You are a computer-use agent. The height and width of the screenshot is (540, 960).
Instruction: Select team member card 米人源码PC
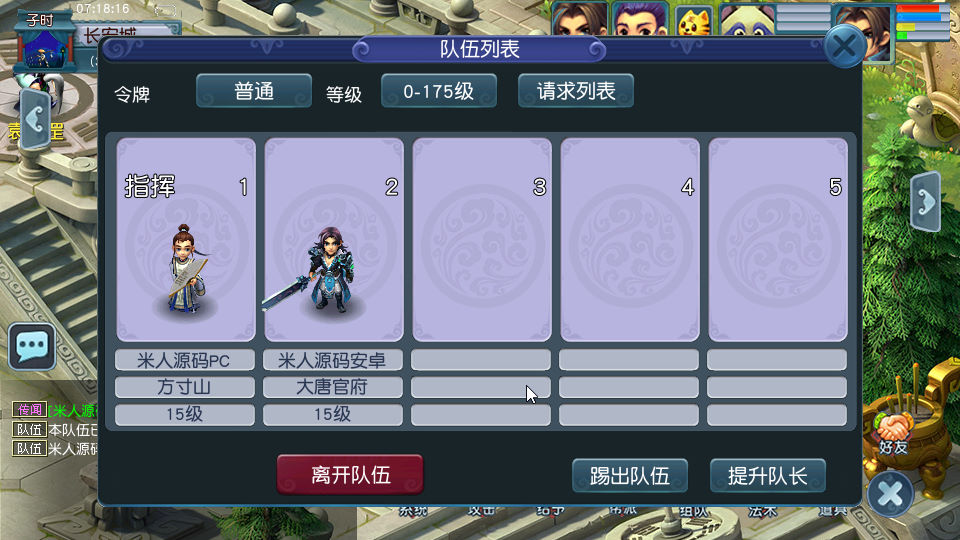pos(186,239)
